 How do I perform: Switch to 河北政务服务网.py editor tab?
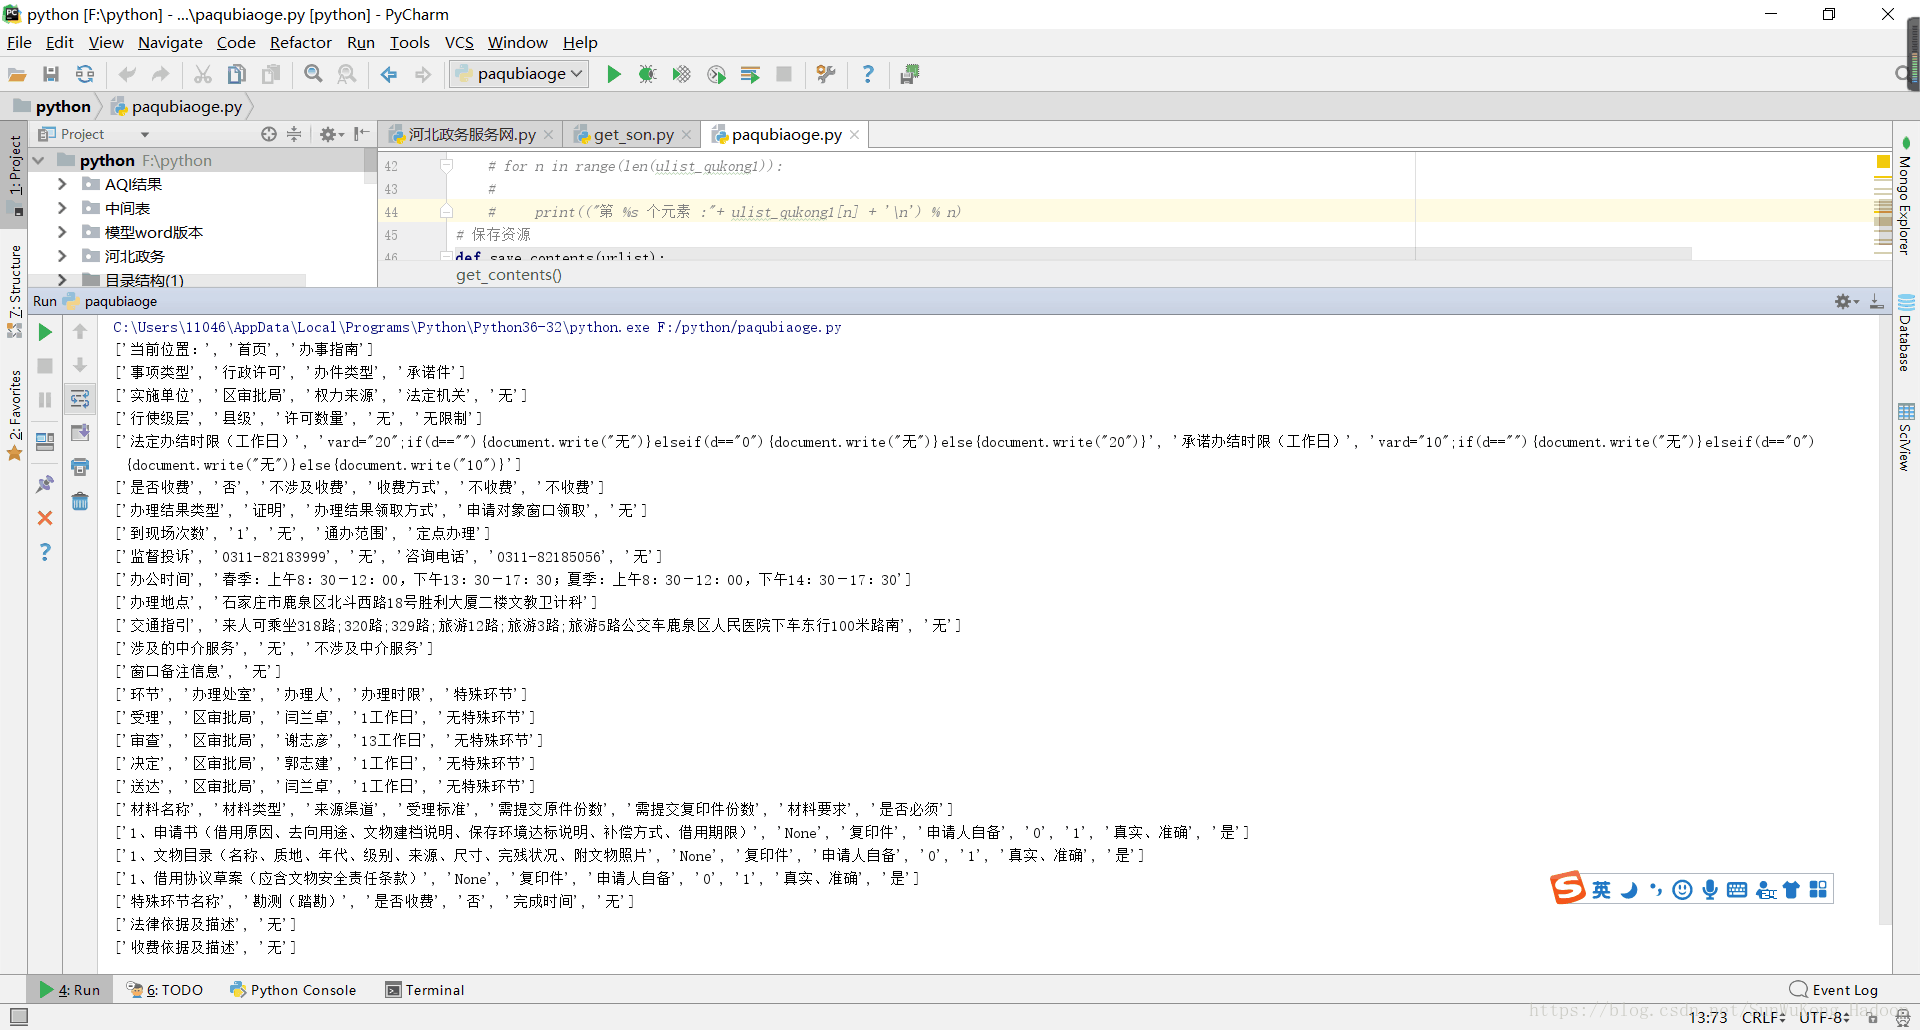[471, 134]
